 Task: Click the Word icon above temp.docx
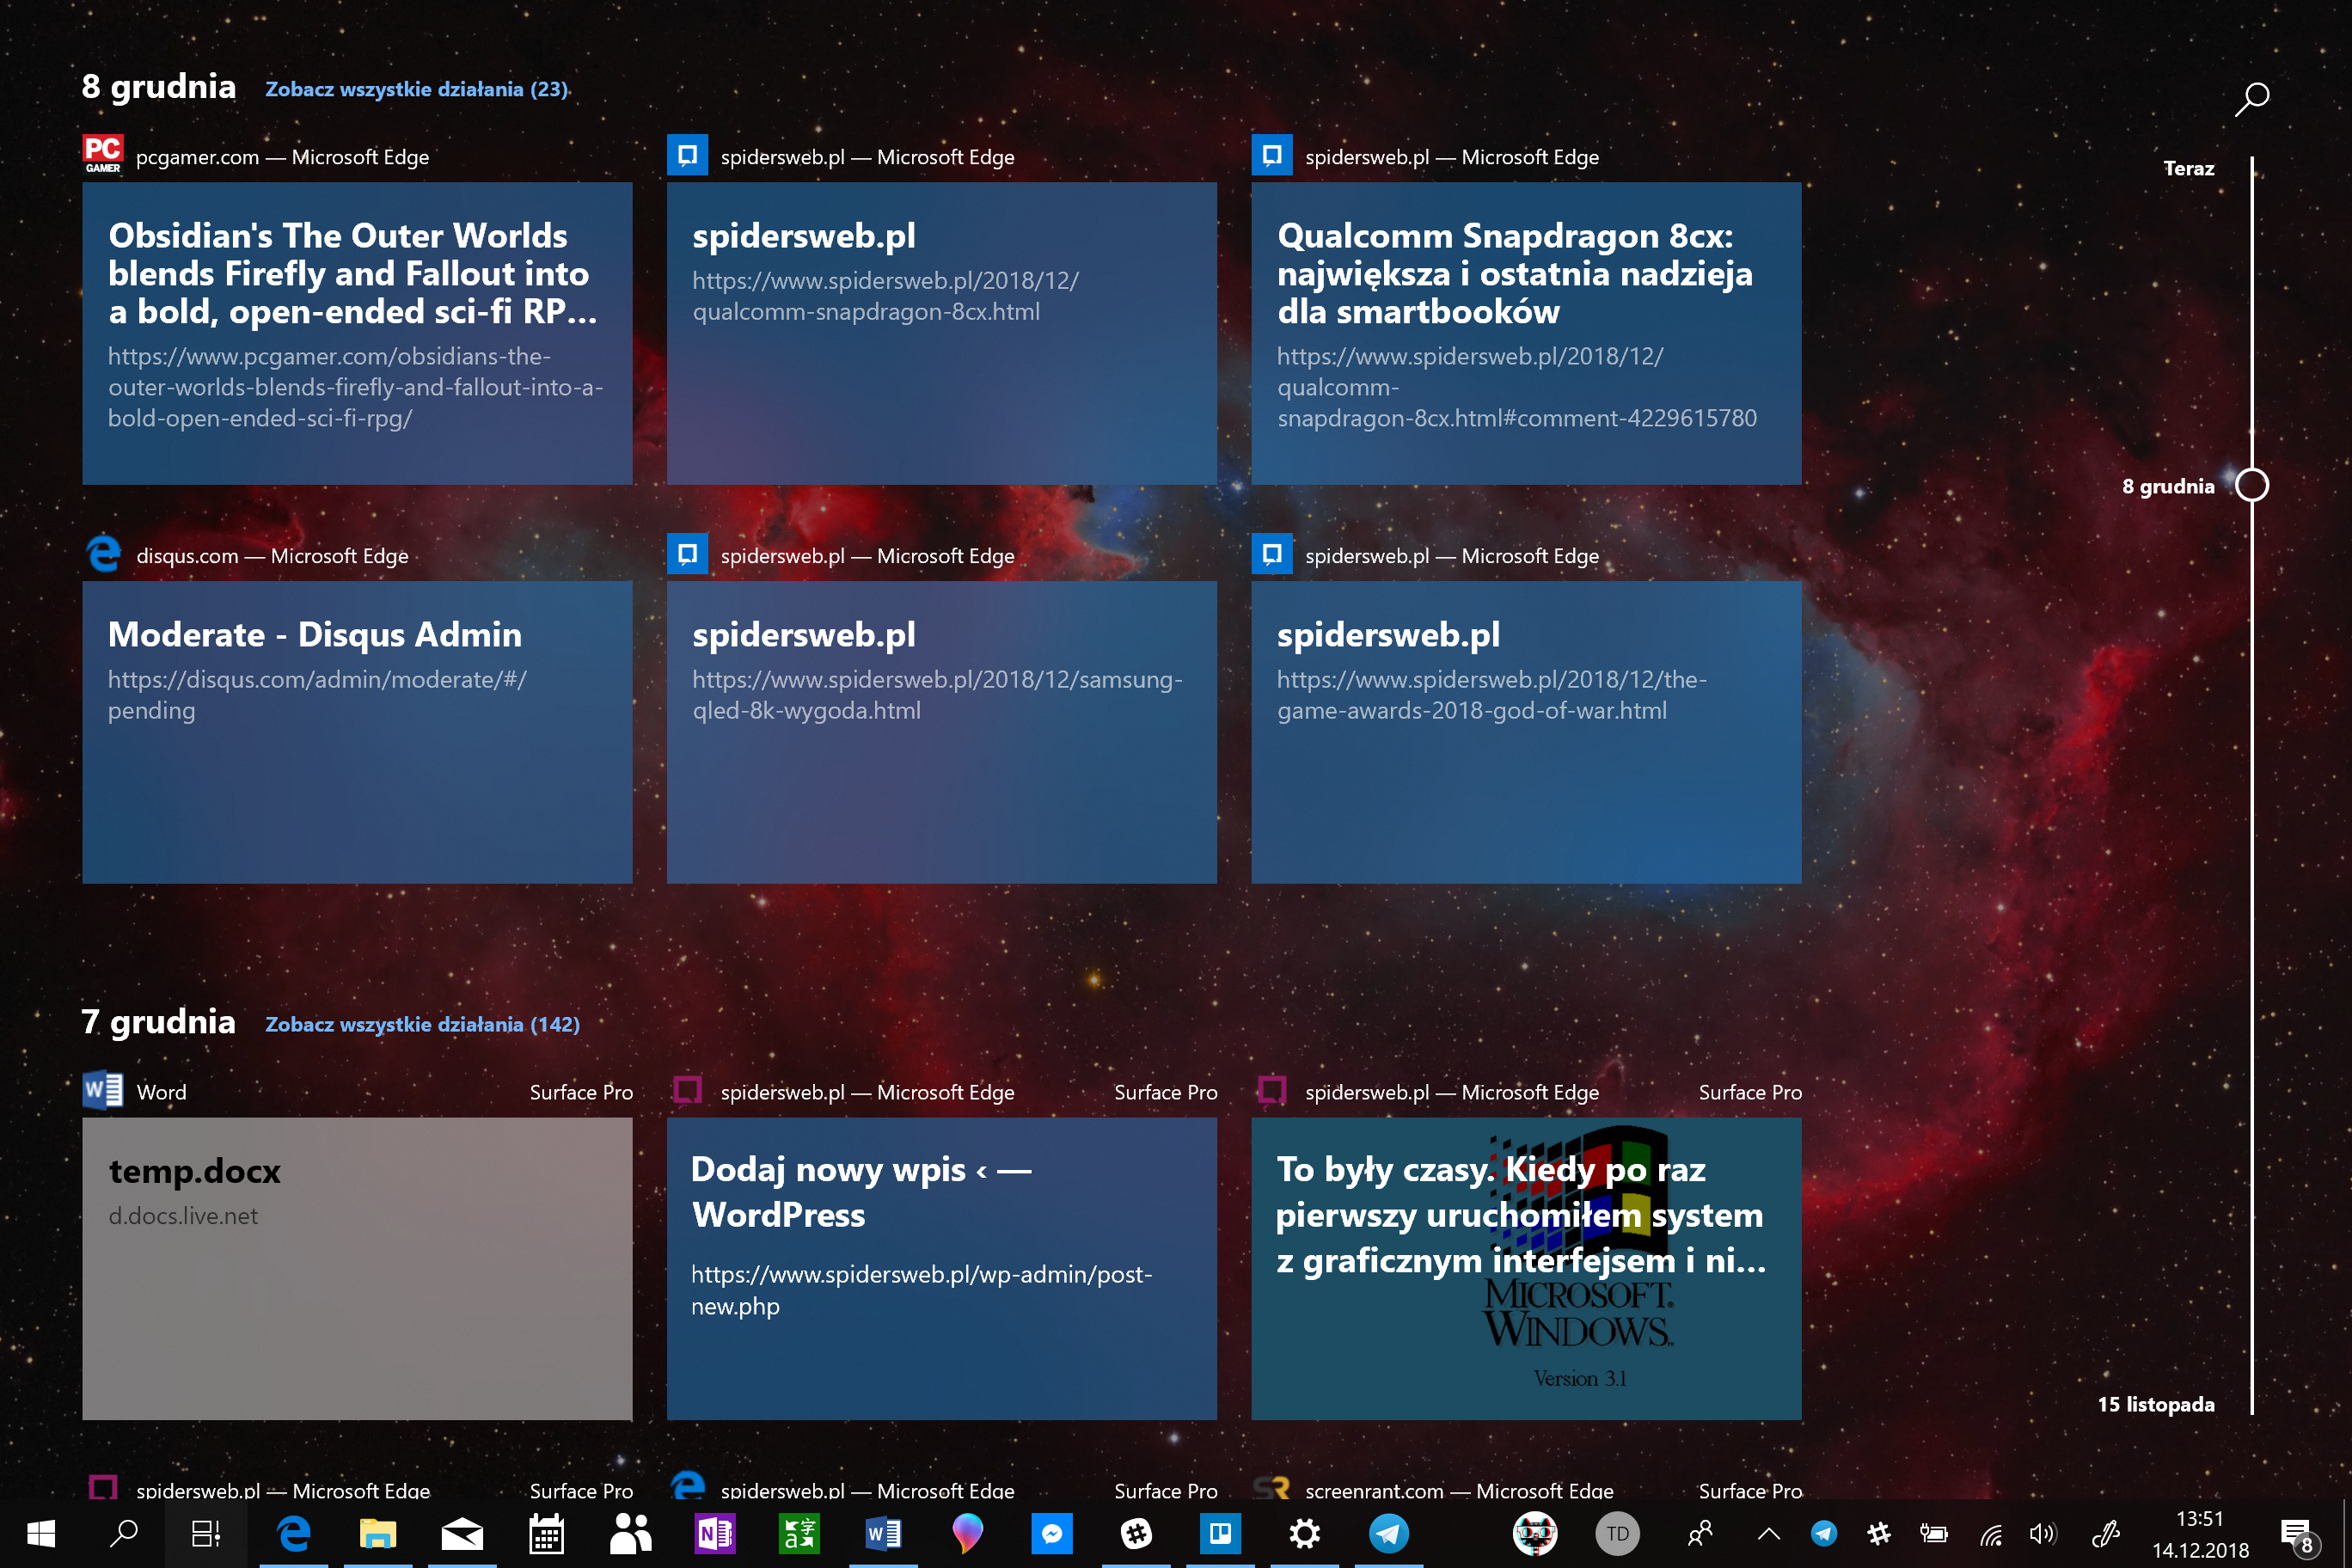tap(103, 1091)
